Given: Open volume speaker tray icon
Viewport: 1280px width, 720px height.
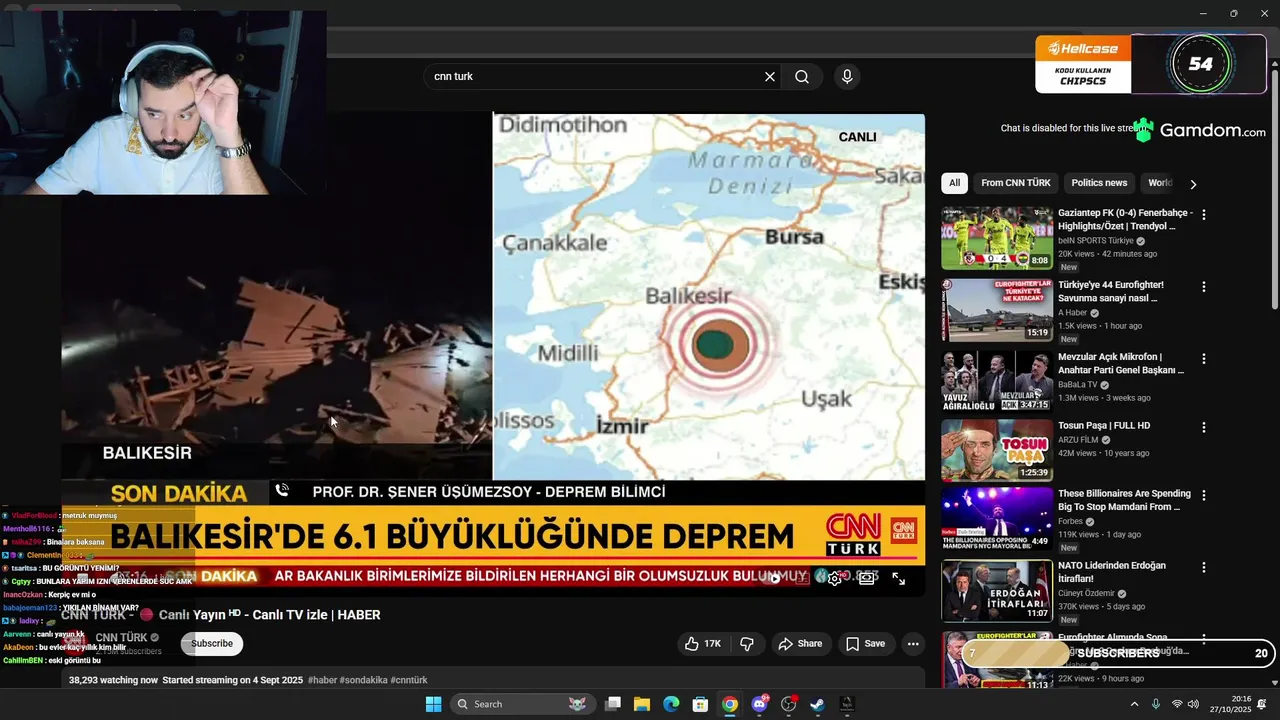Looking at the screenshot, I should pos(1193,704).
